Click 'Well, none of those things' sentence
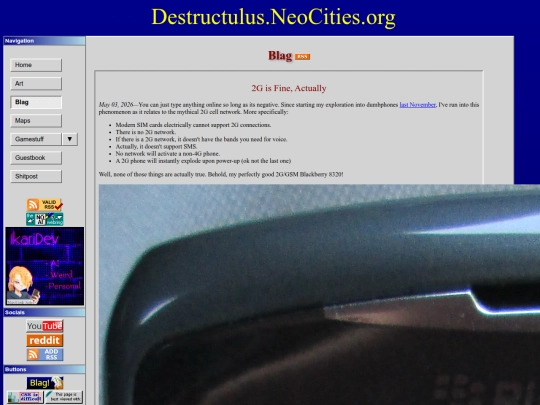540x405 pixels. tap(221, 175)
